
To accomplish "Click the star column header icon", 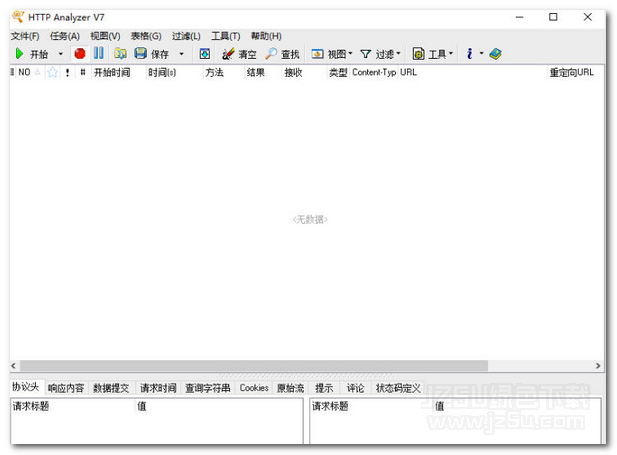I will click(x=52, y=72).
